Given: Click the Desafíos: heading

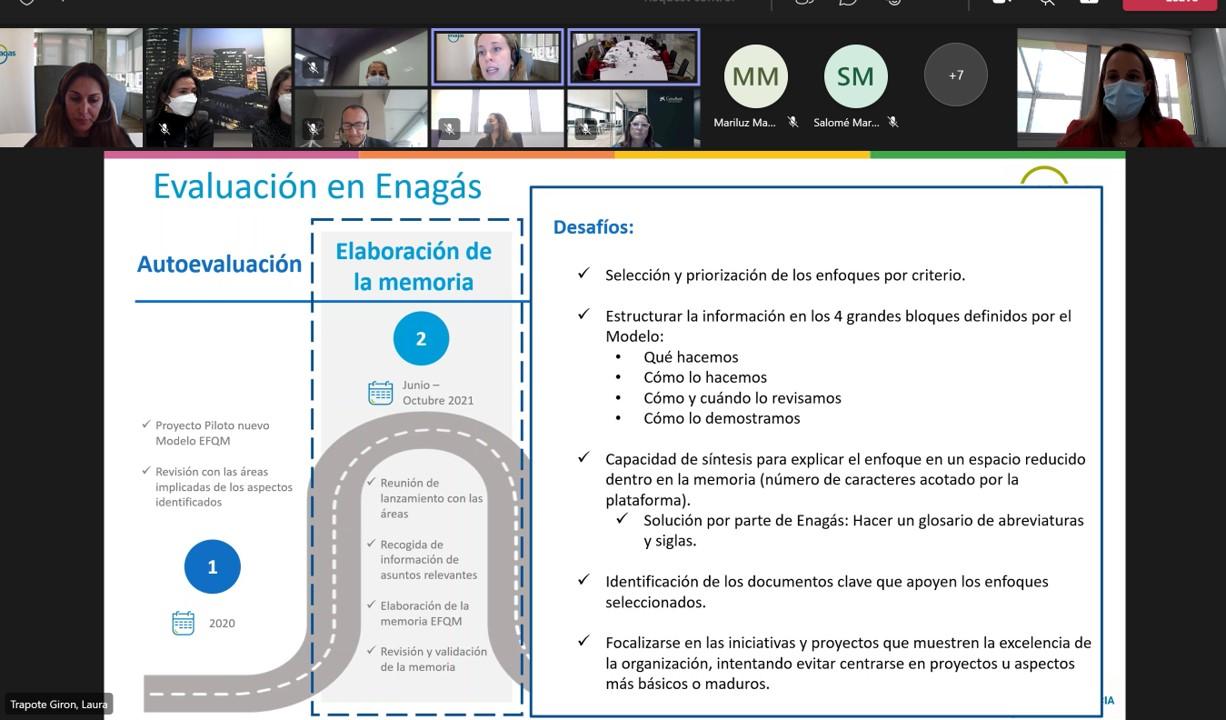Looking at the screenshot, I should (x=594, y=227).
